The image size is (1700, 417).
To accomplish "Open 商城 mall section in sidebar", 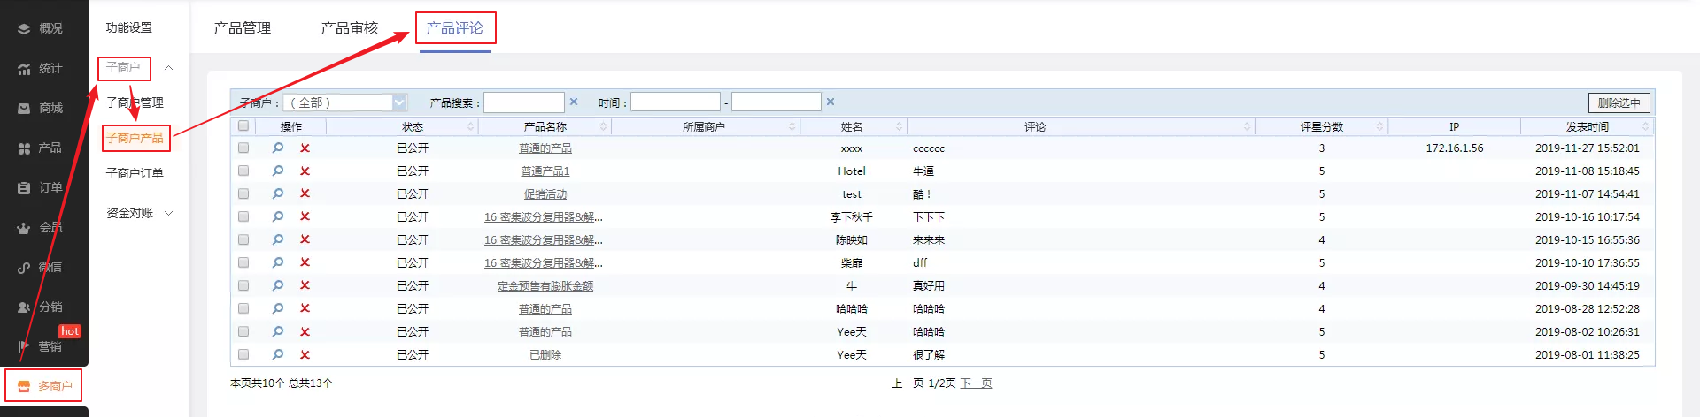I will pos(41,108).
